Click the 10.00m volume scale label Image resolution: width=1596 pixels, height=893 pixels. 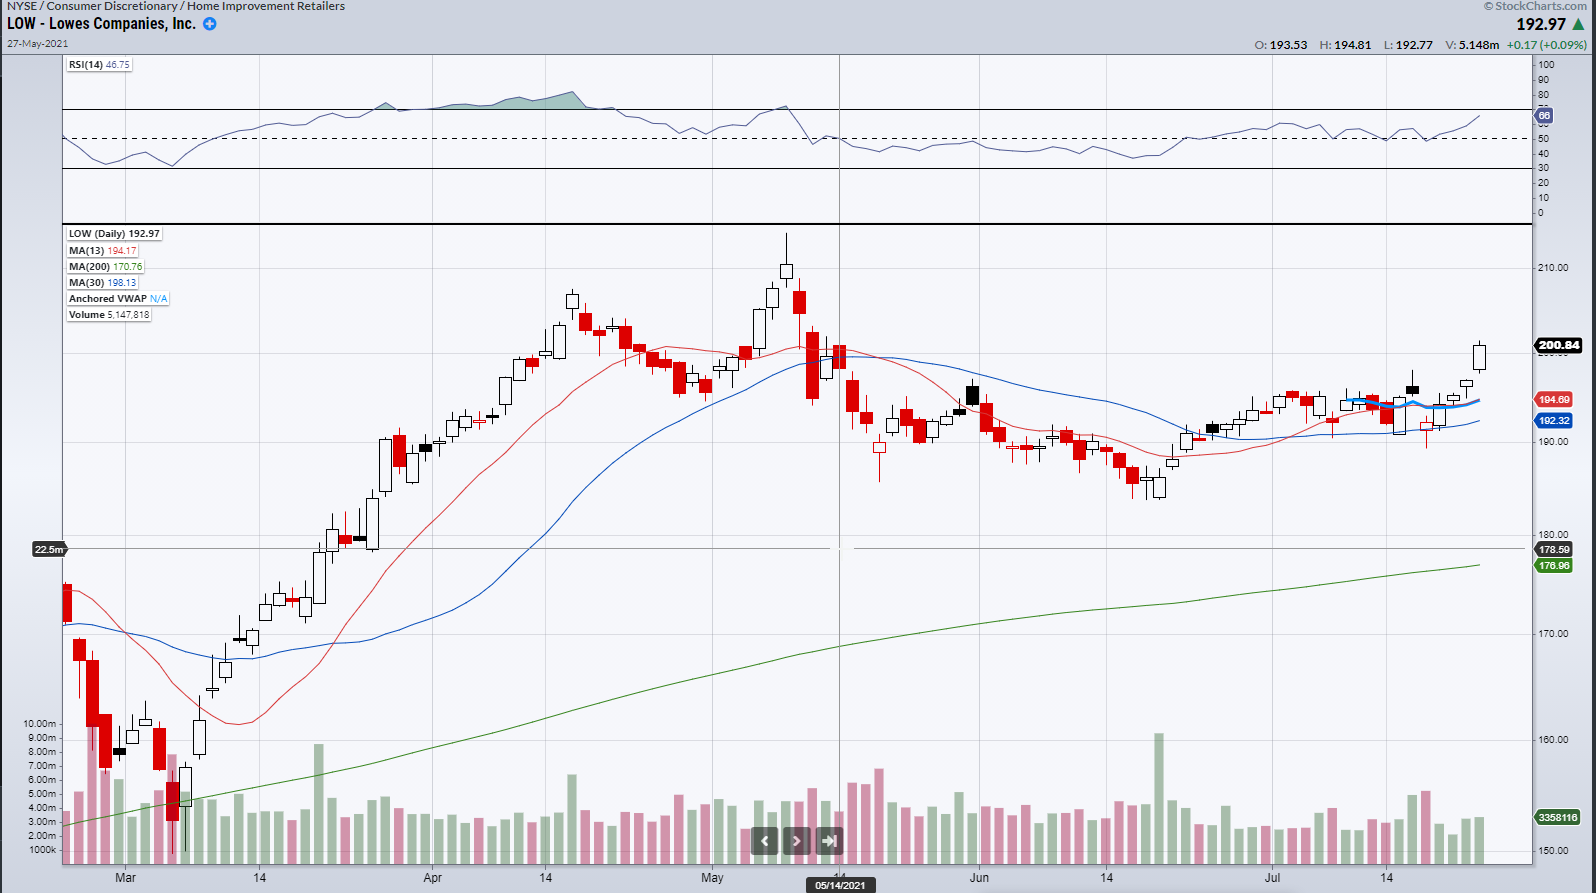click(40, 724)
